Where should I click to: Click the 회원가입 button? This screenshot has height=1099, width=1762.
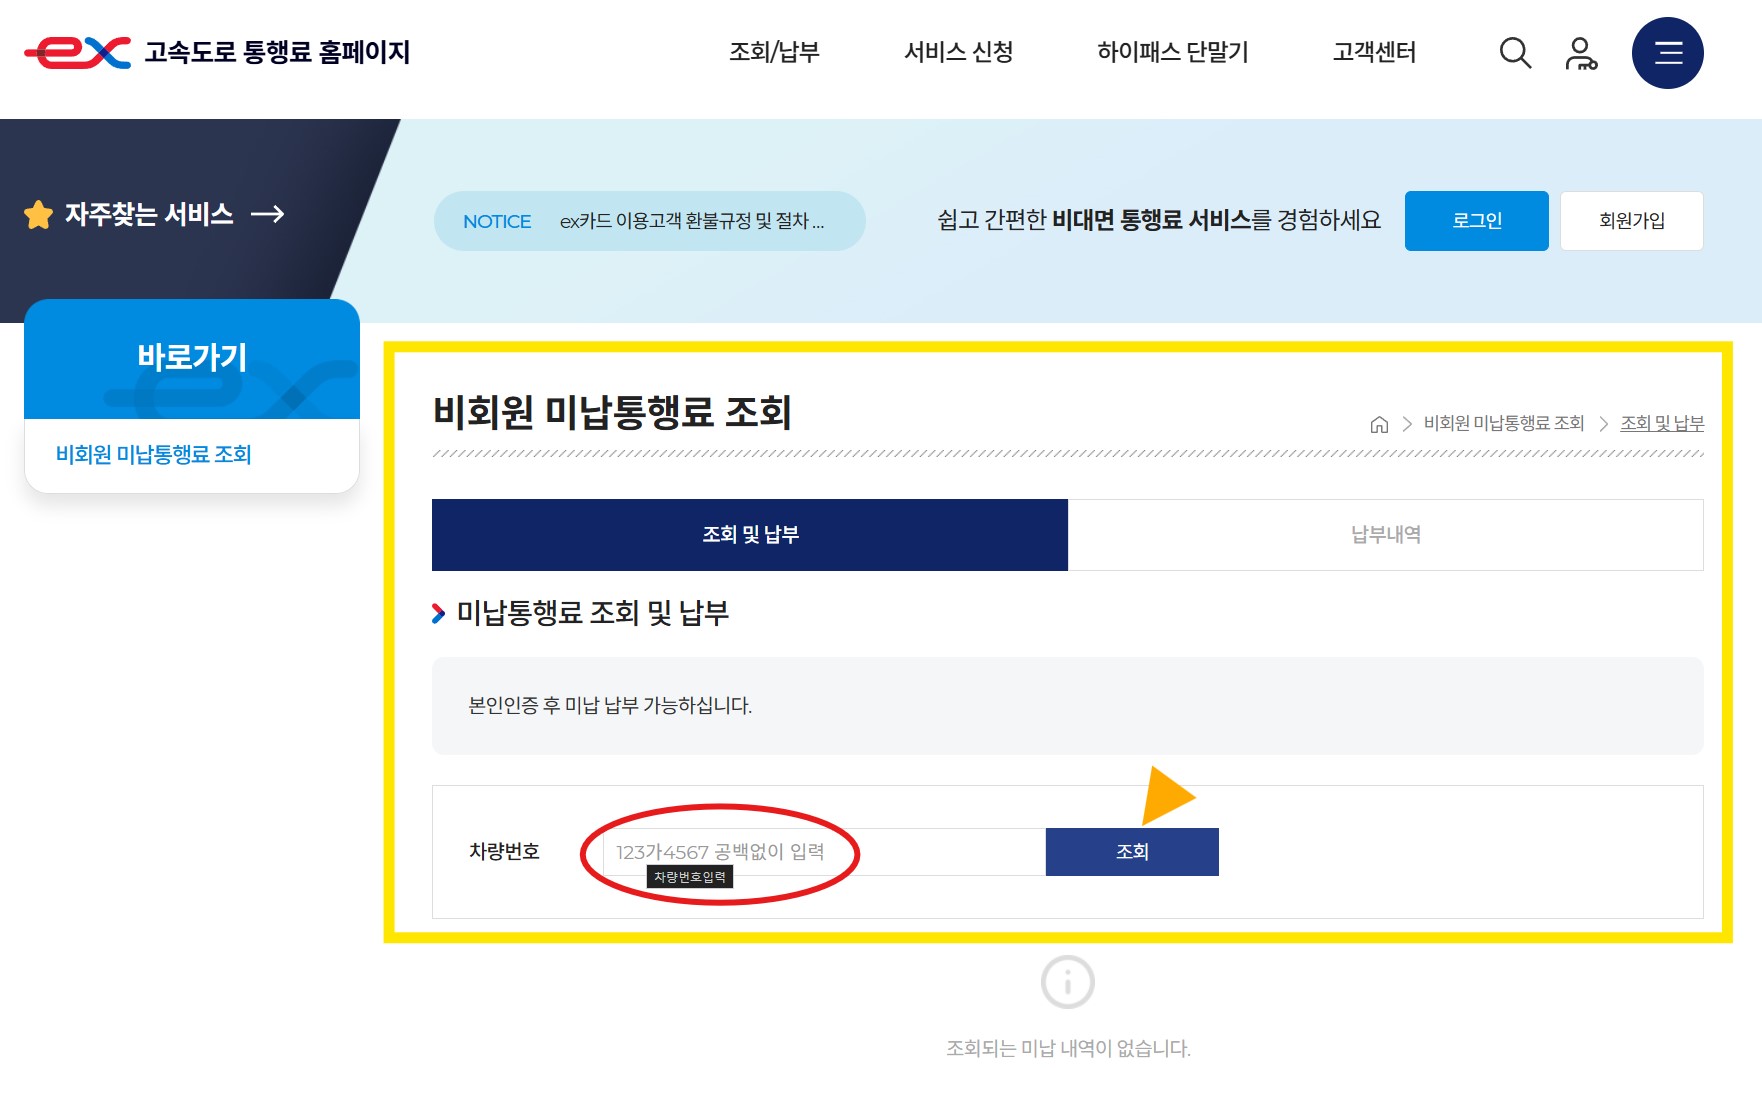coord(1631,220)
